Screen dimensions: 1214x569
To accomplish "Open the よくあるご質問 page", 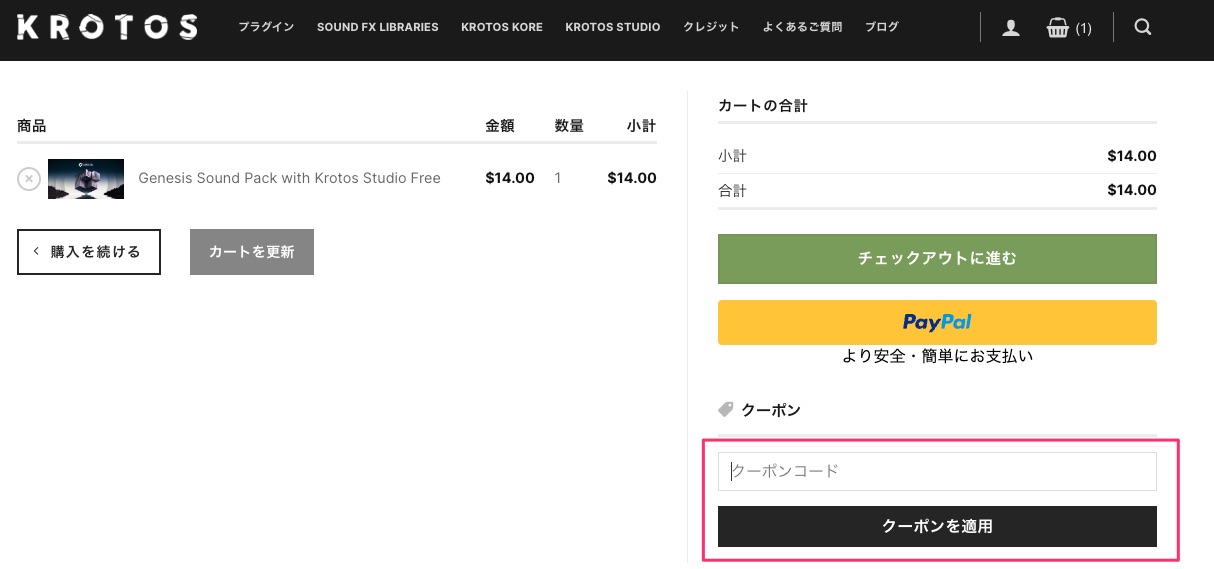I will click(802, 27).
